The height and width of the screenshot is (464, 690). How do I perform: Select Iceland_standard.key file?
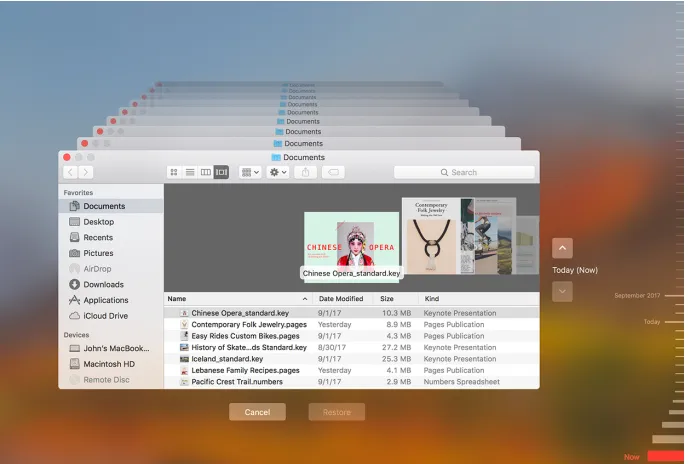[352, 359]
